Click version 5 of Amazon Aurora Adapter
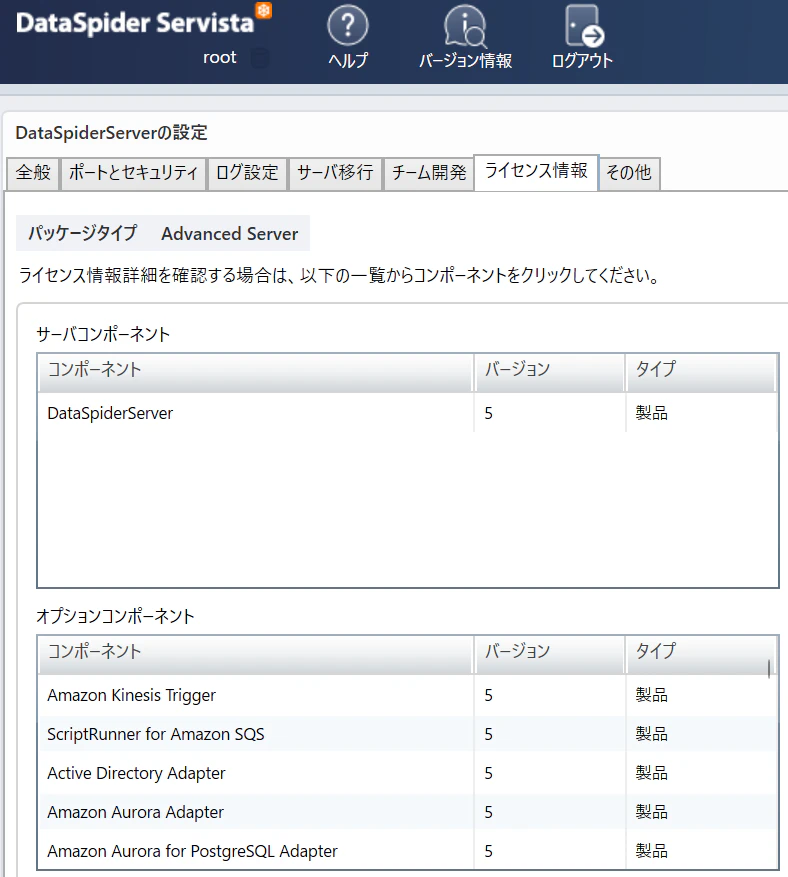 [488, 812]
